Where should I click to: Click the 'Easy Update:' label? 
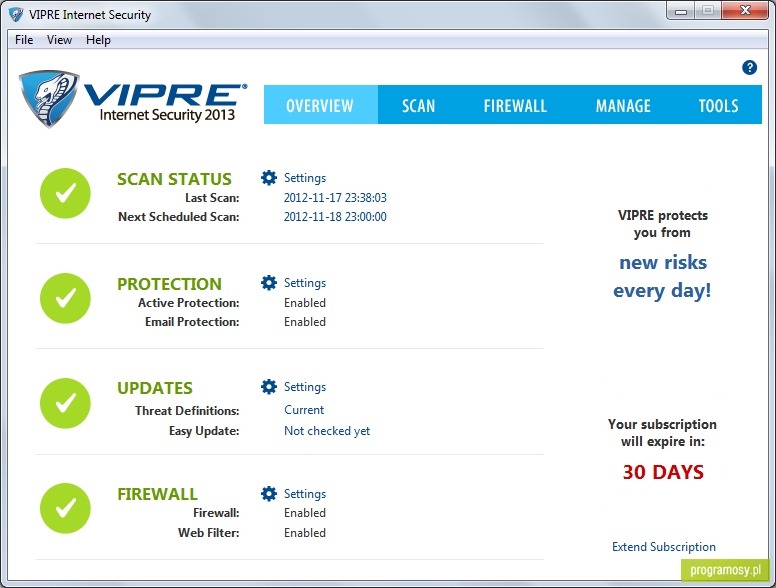204,431
